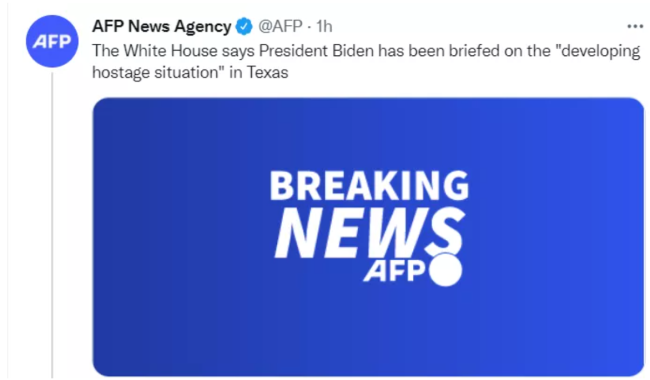
Task: Click the tweet text about President Biden
Action: coord(366,61)
